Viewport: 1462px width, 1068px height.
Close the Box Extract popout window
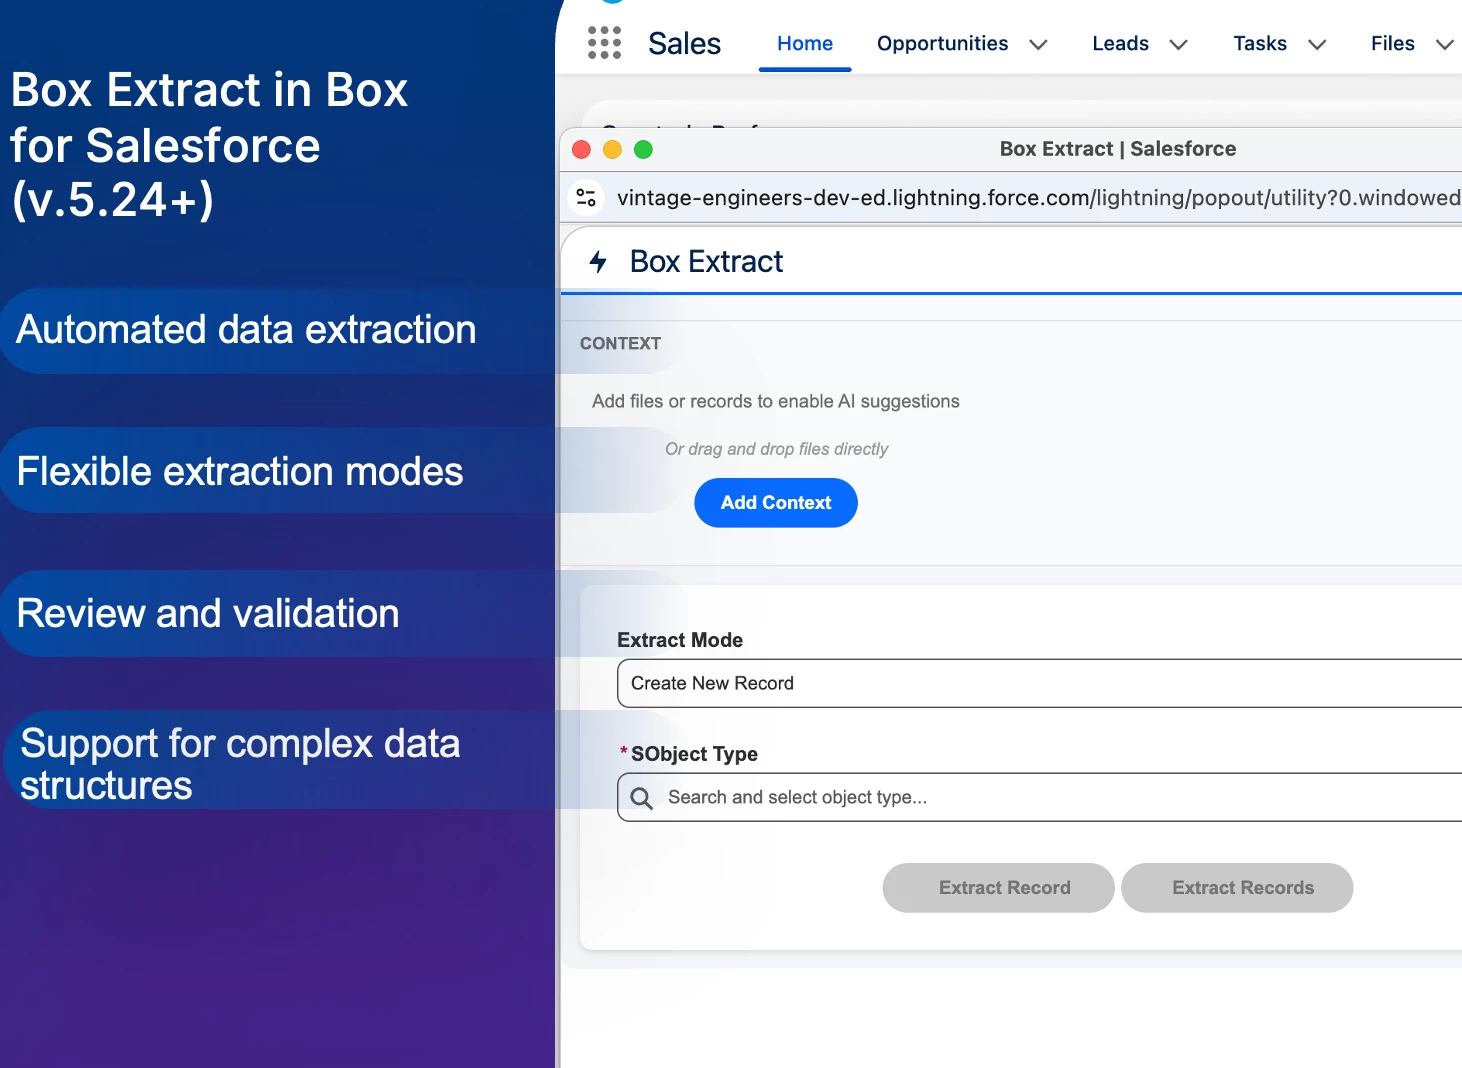click(x=581, y=149)
